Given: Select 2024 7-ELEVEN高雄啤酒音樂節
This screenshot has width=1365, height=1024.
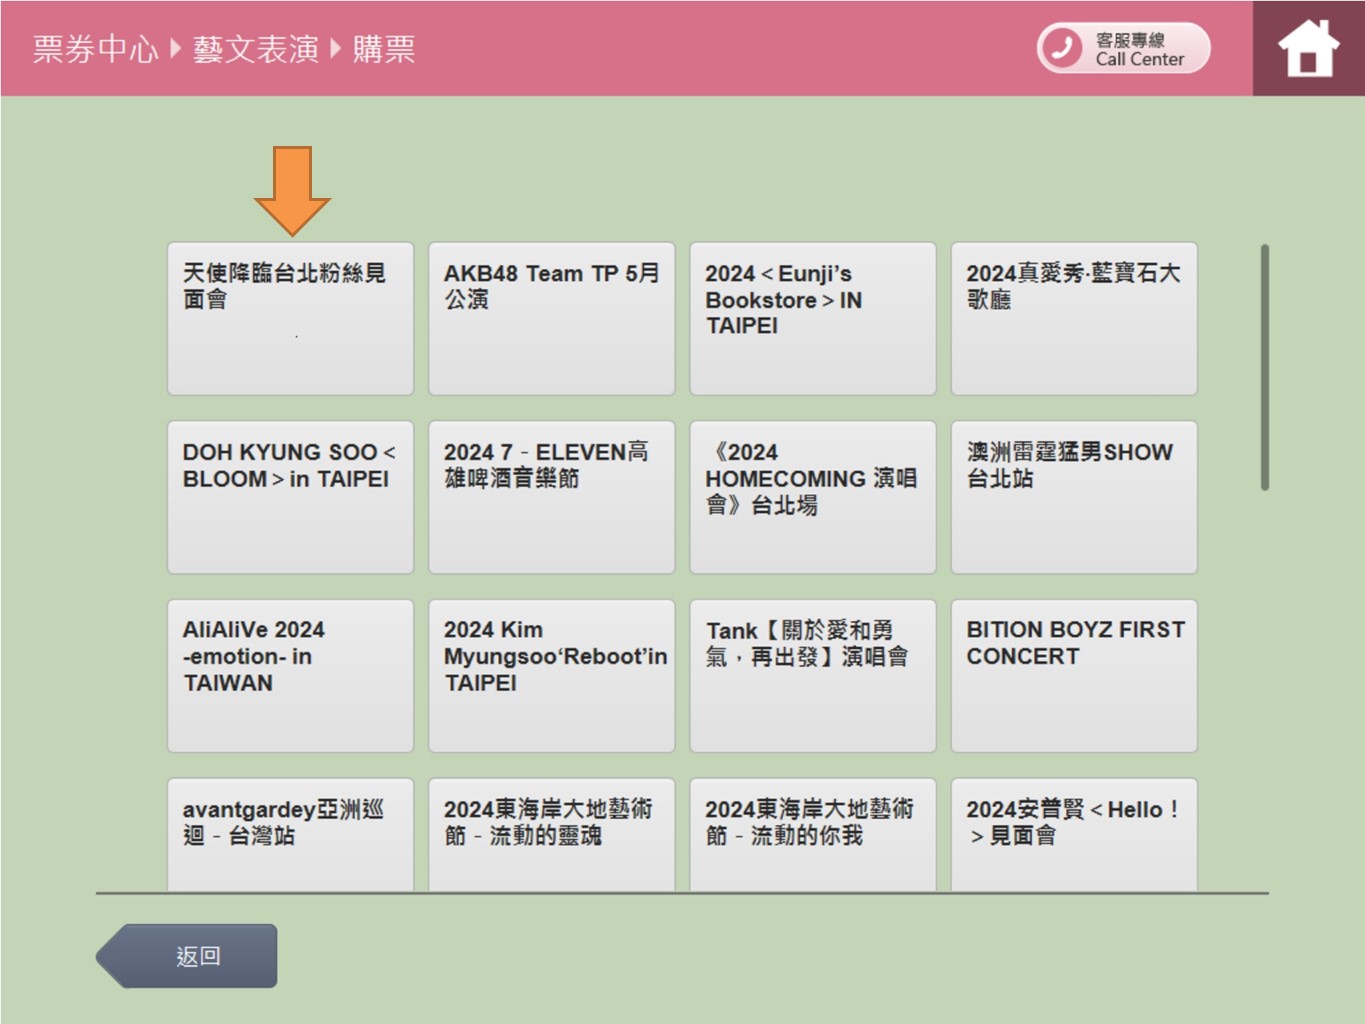Looking at the screenshot, I should (551, 497).
